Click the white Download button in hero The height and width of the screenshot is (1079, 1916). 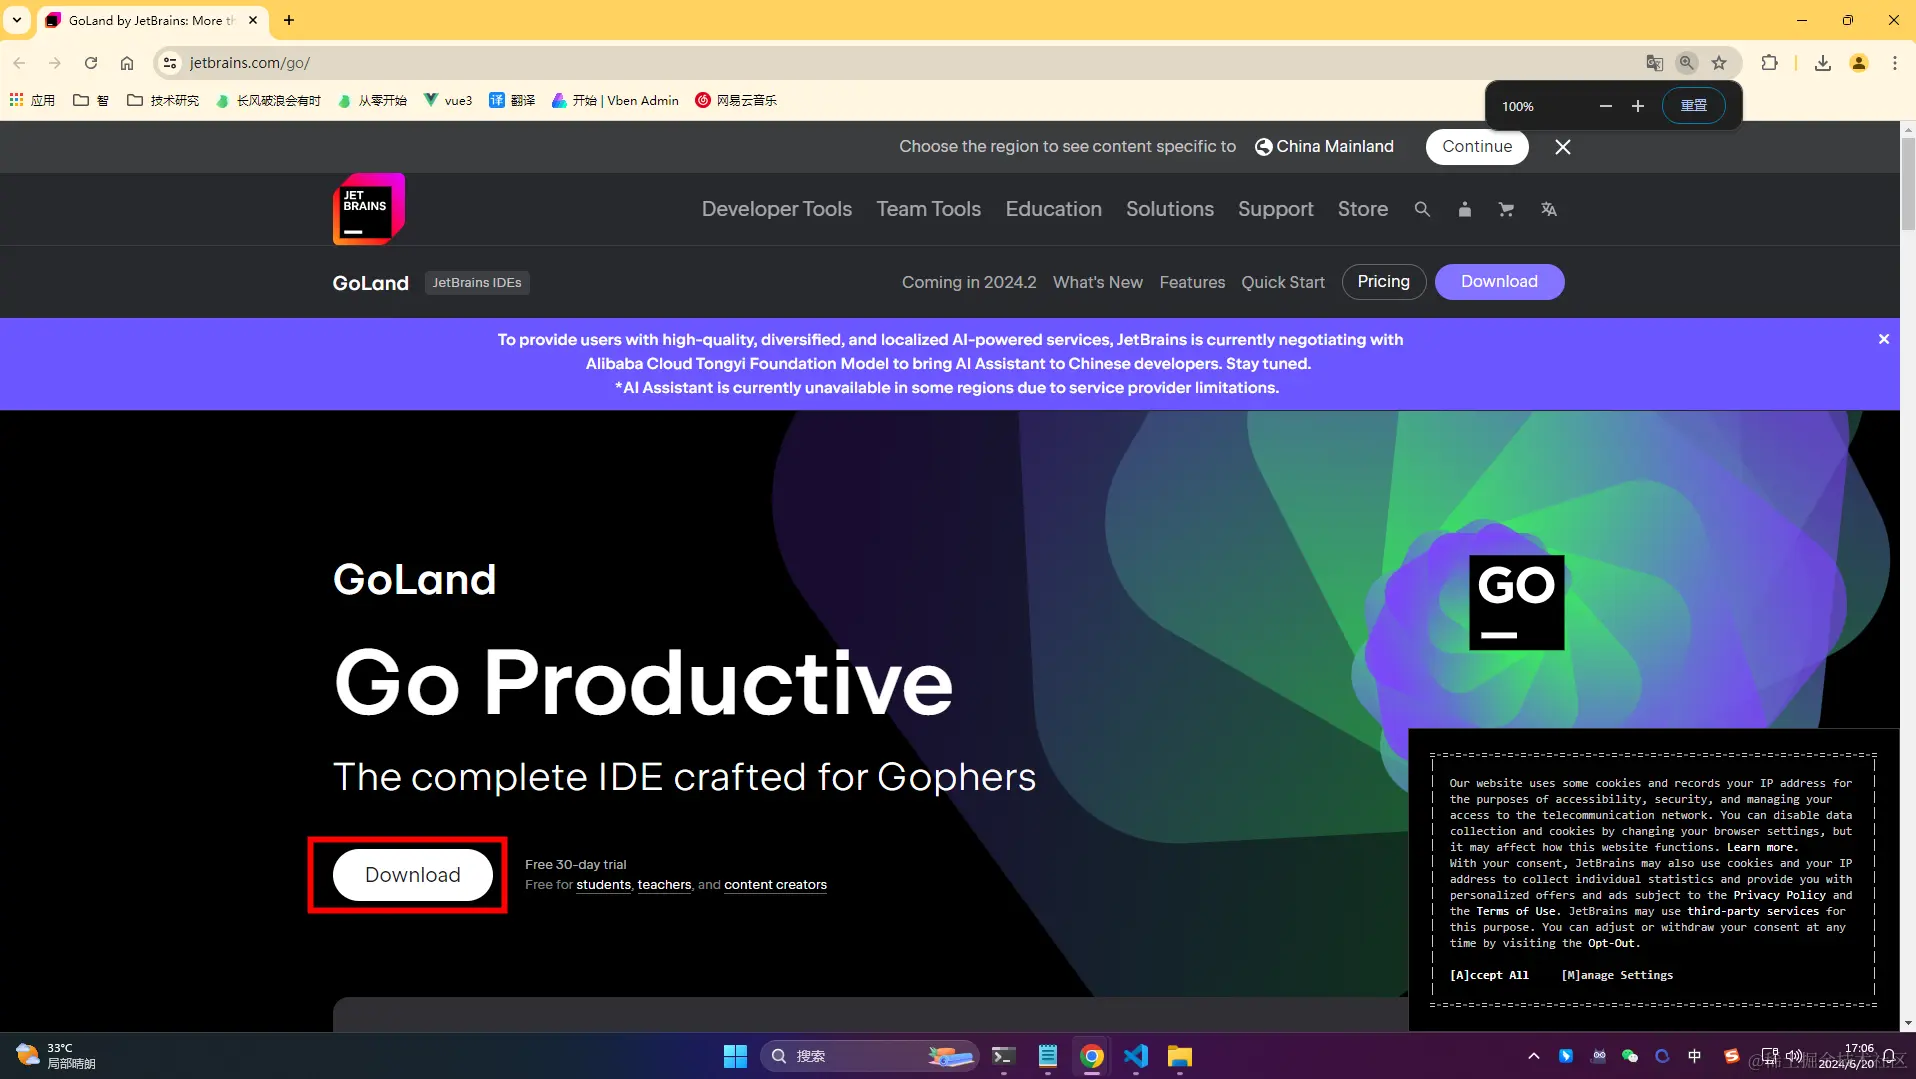click(x=413, y=875)
